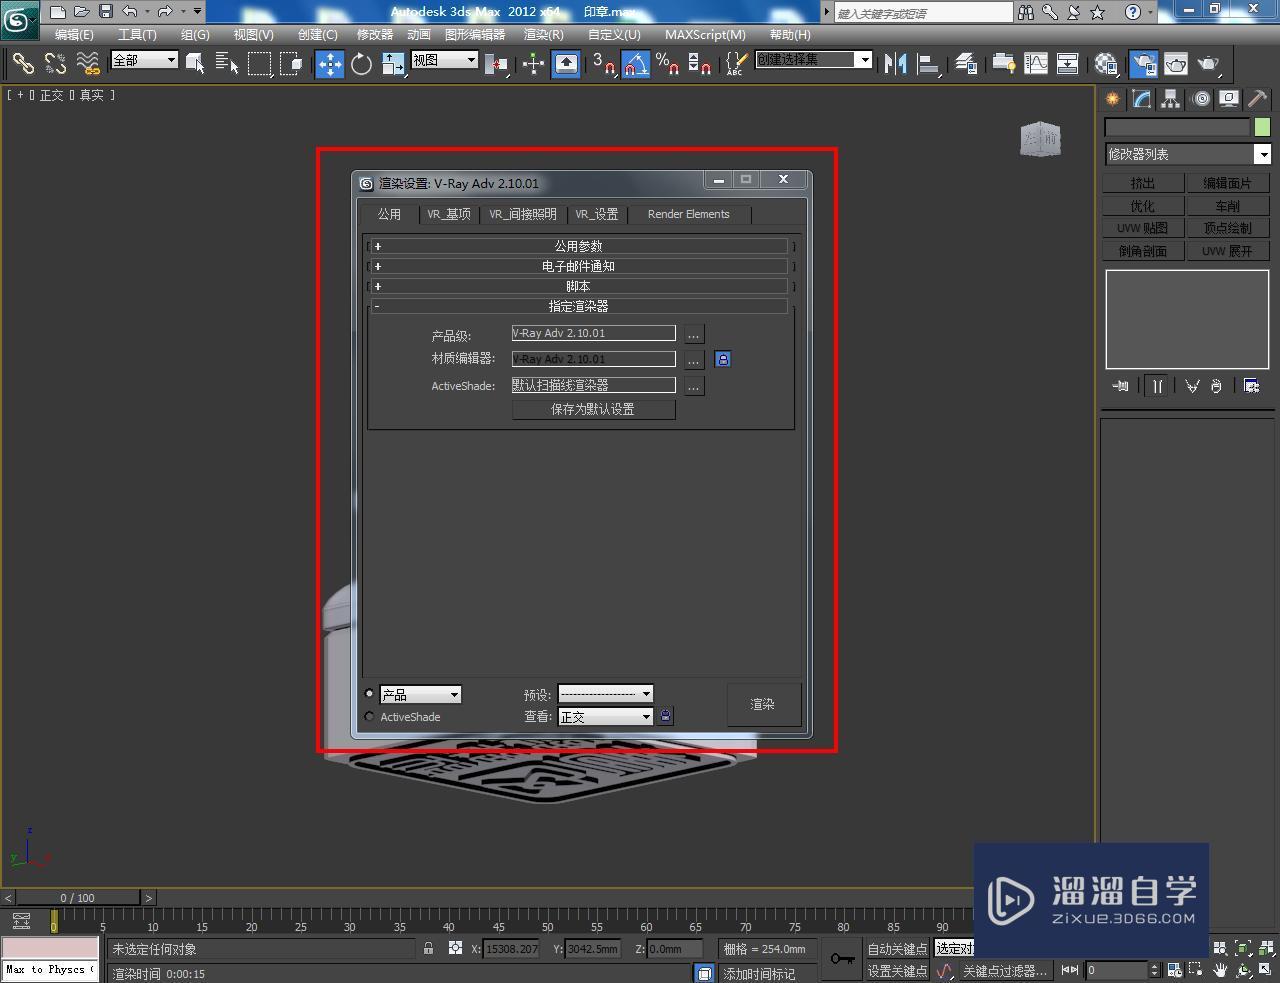Switch to the VR_基项 tab
This screenshot has height=983, width=1280.
[449, 214]
